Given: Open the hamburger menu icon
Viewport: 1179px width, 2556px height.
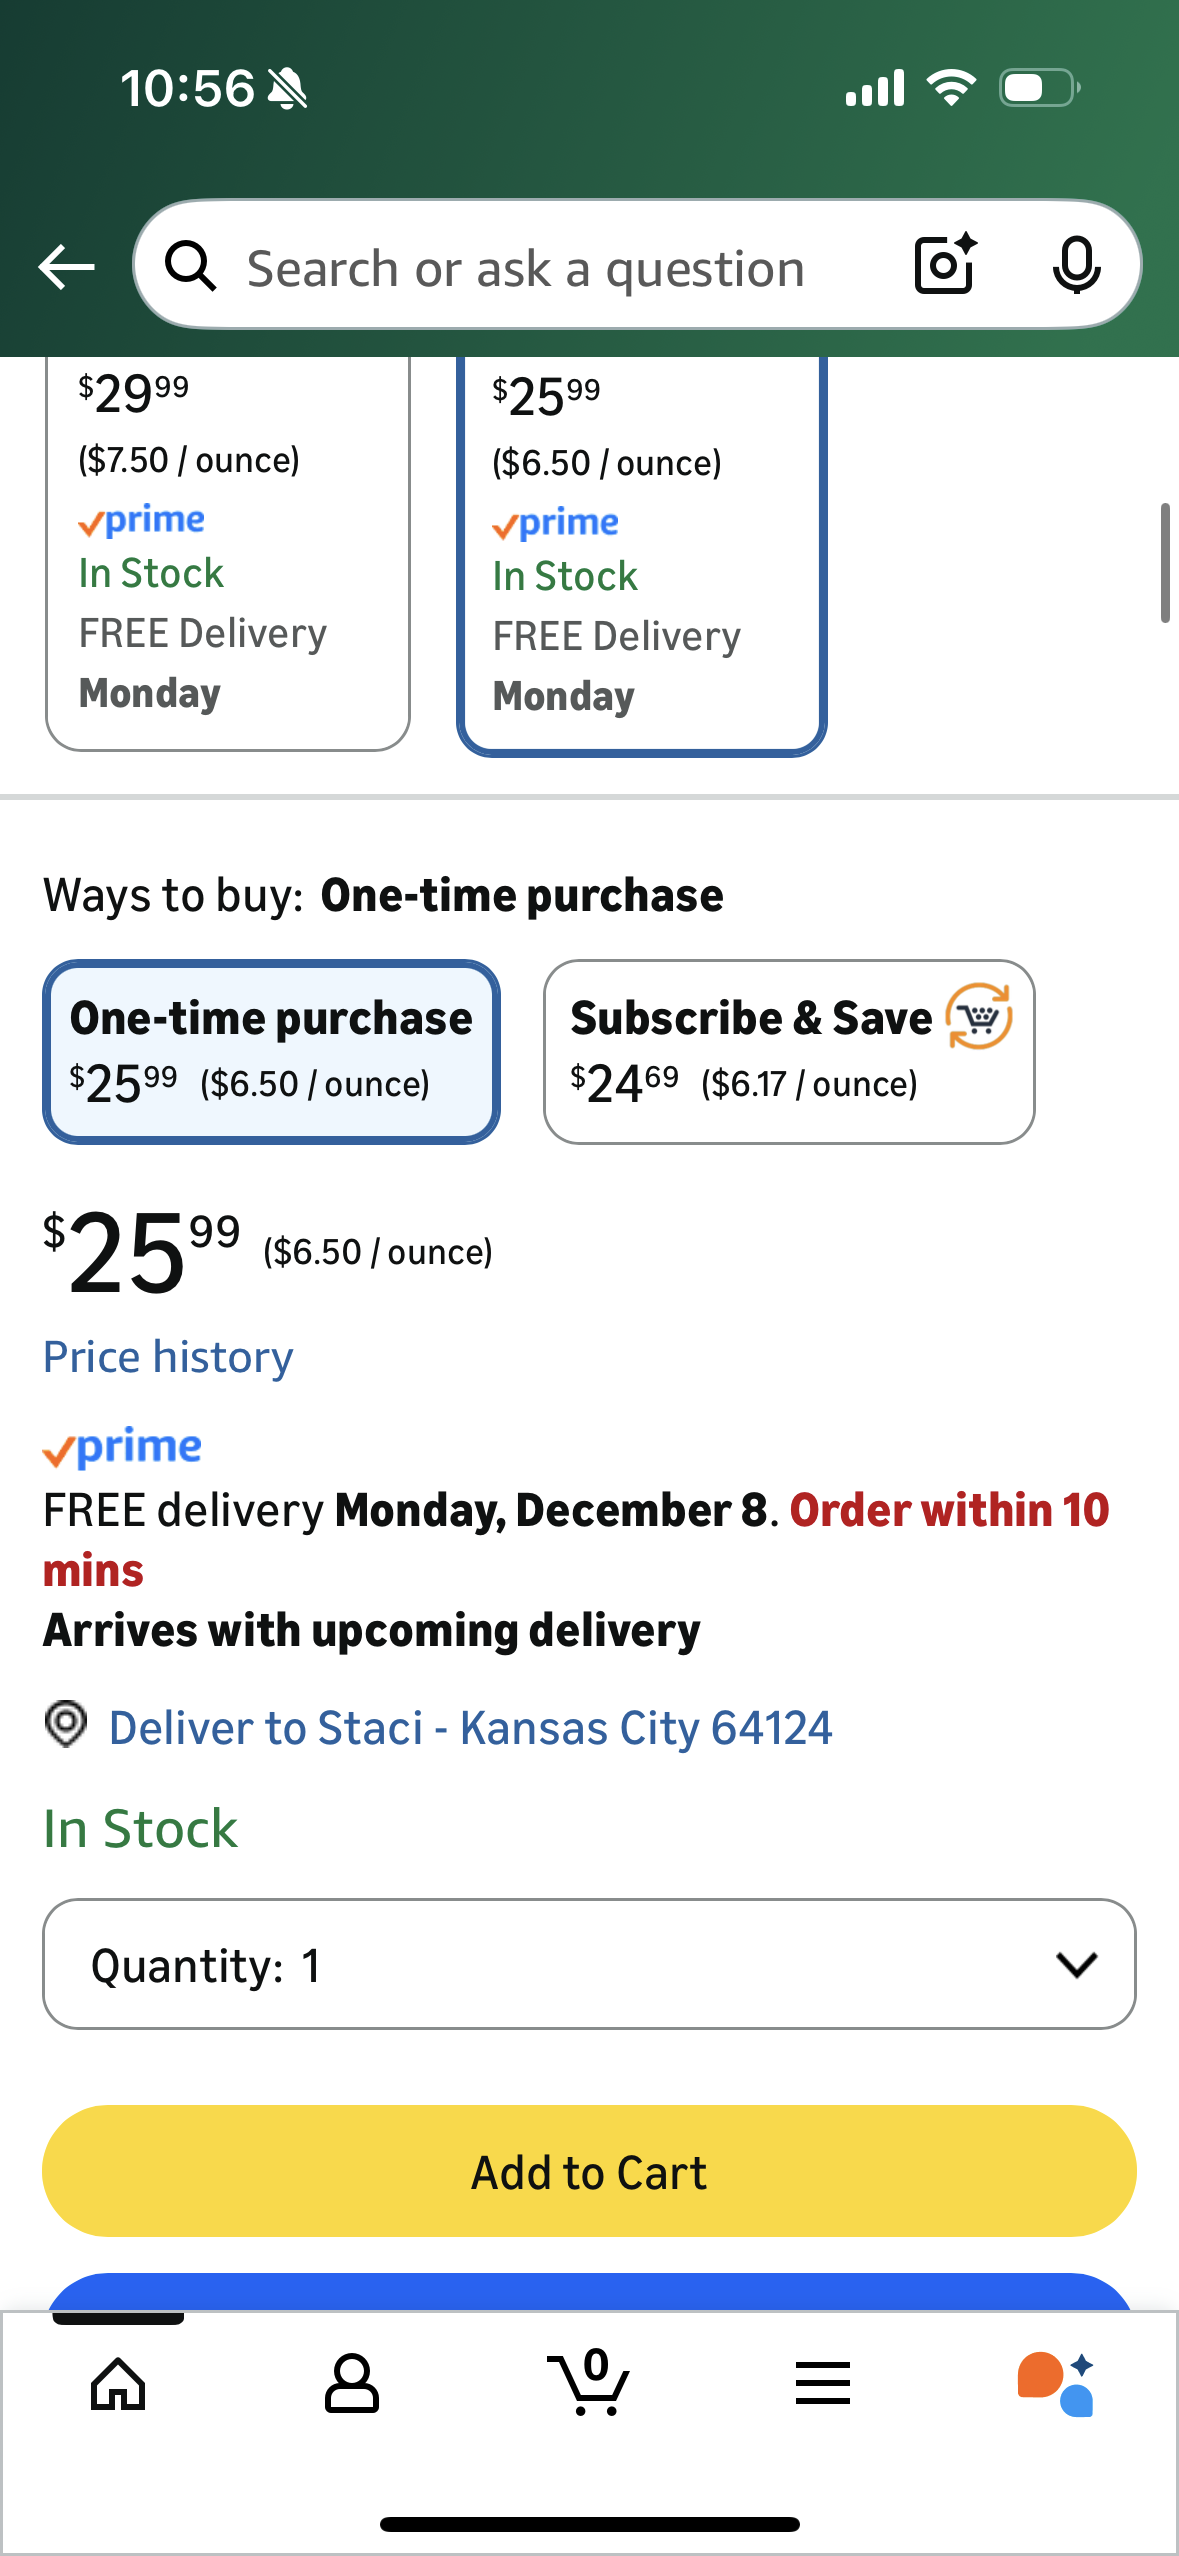Looking at the screenshot, I should 823,2384.
